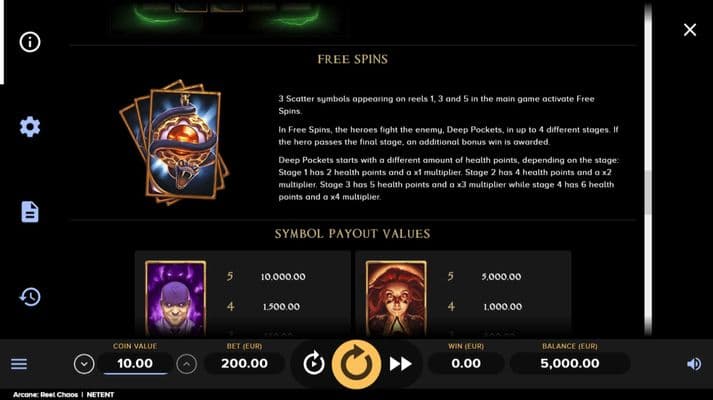The image size is (713, 400).
Task: Open the game rules document icon
Action: click(30, 212)
